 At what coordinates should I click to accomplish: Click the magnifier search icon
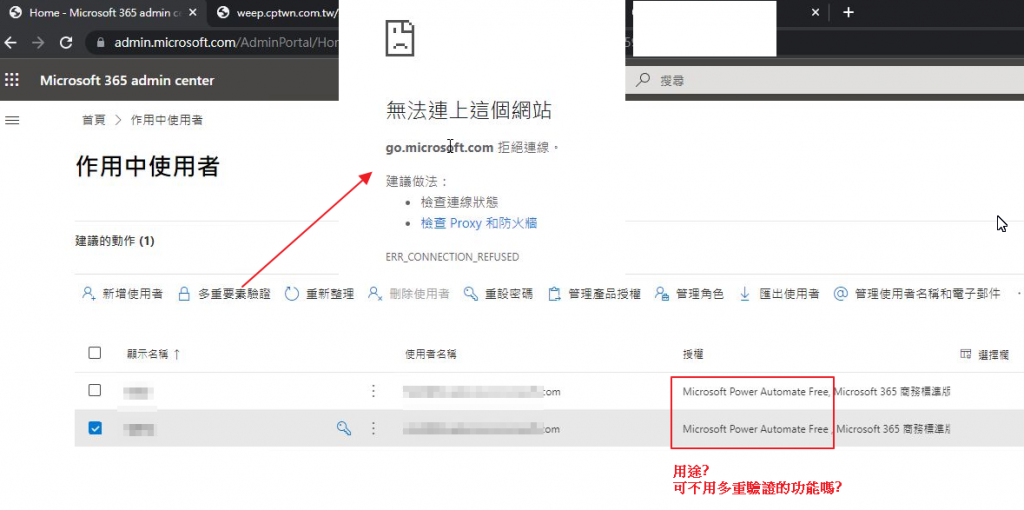point(643,80)
